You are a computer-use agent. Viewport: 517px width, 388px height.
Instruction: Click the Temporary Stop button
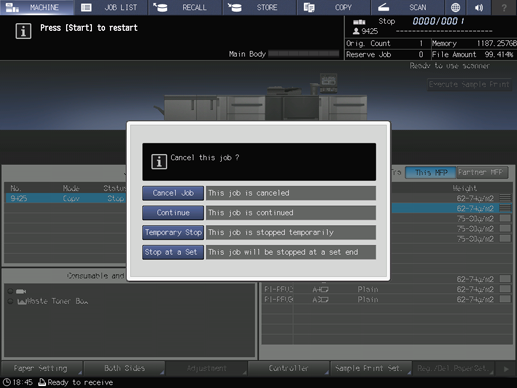click(x=173, y=232)
